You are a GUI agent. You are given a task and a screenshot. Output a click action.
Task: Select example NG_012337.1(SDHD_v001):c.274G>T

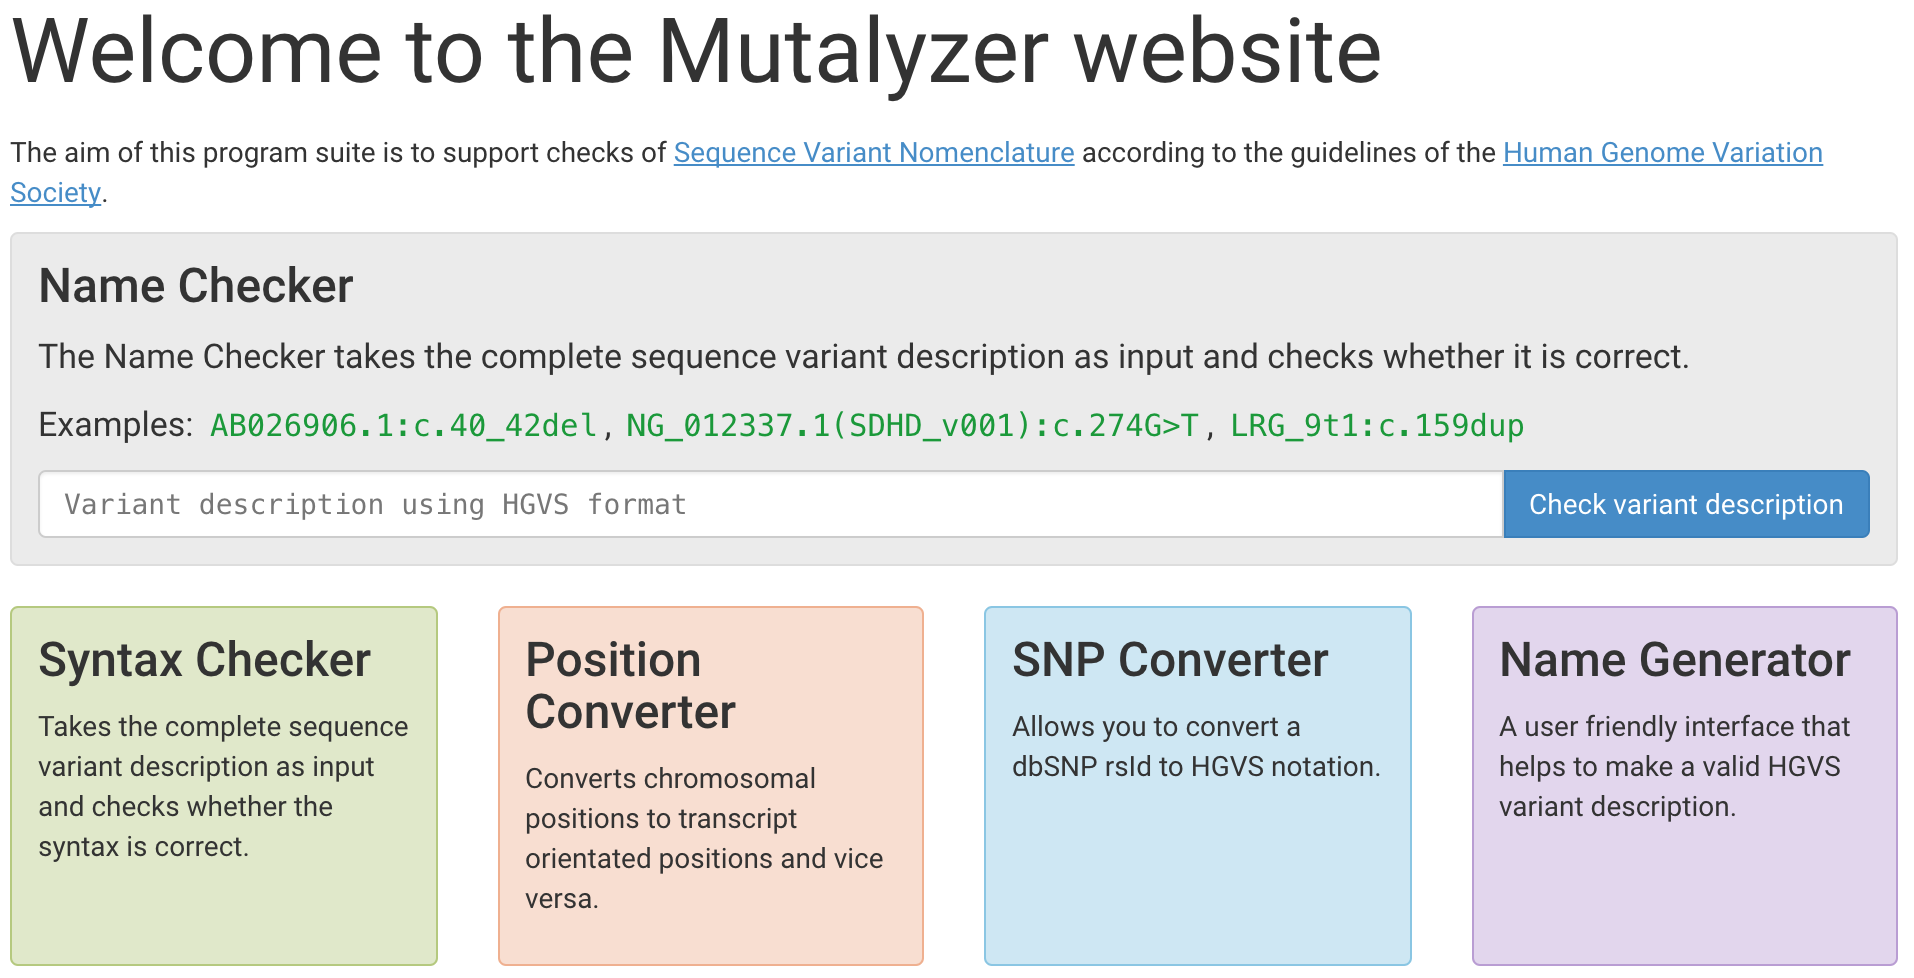[912, 426]
